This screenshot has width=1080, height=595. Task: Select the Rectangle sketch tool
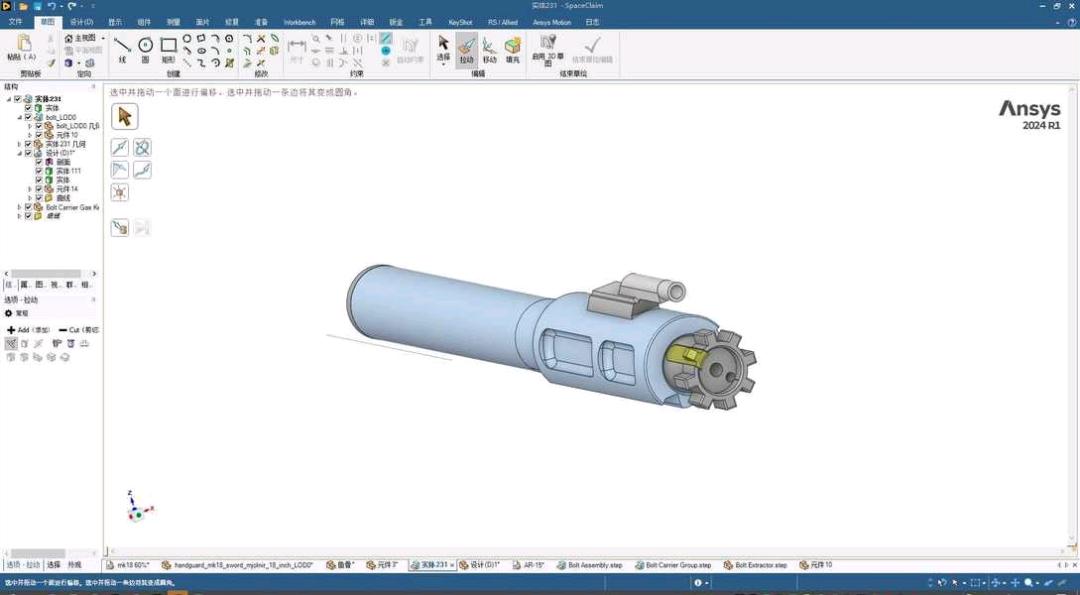tap(168, 48)
